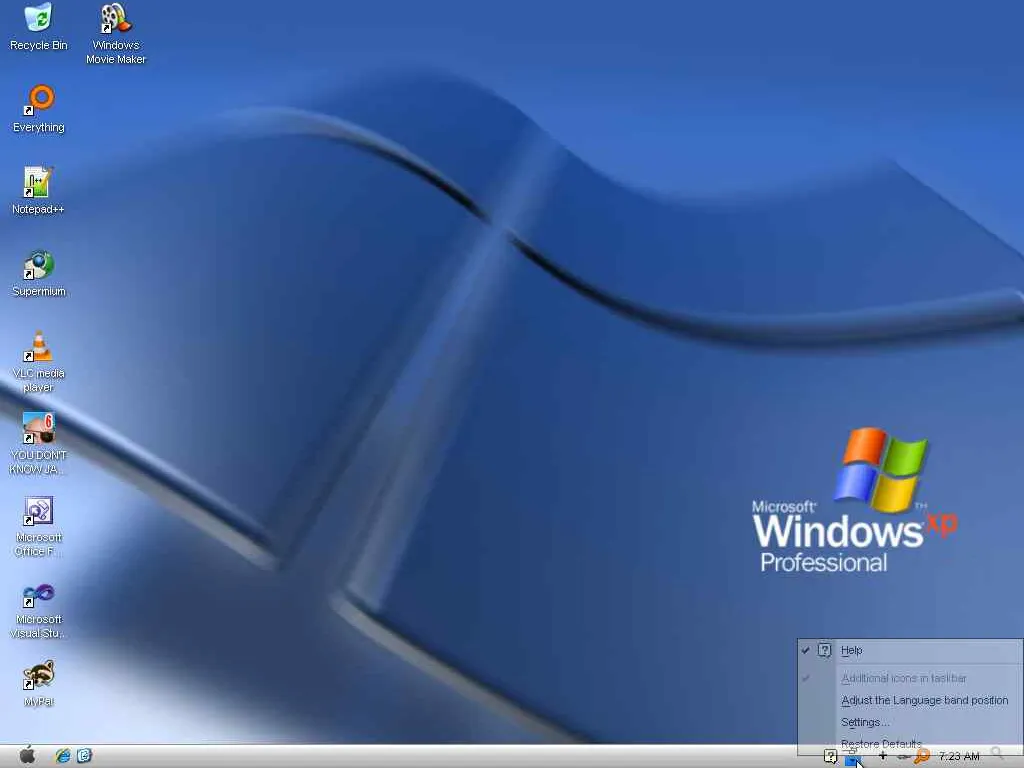Image resolution: width=1024 pixels, height=768 pixels.
Task: Choose Adjust the Language band position
Action: 910,700
